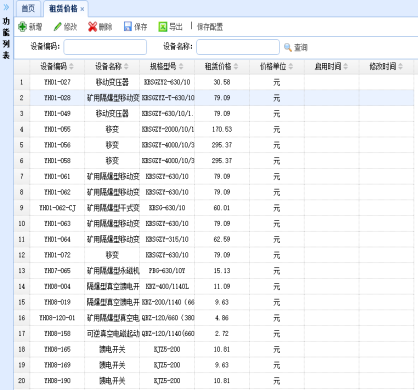Image resolution: width=419 pixels, height=390 pixels.
Task: Expand the 功能列表 sidebar with double-arrow
Action: 6,7
